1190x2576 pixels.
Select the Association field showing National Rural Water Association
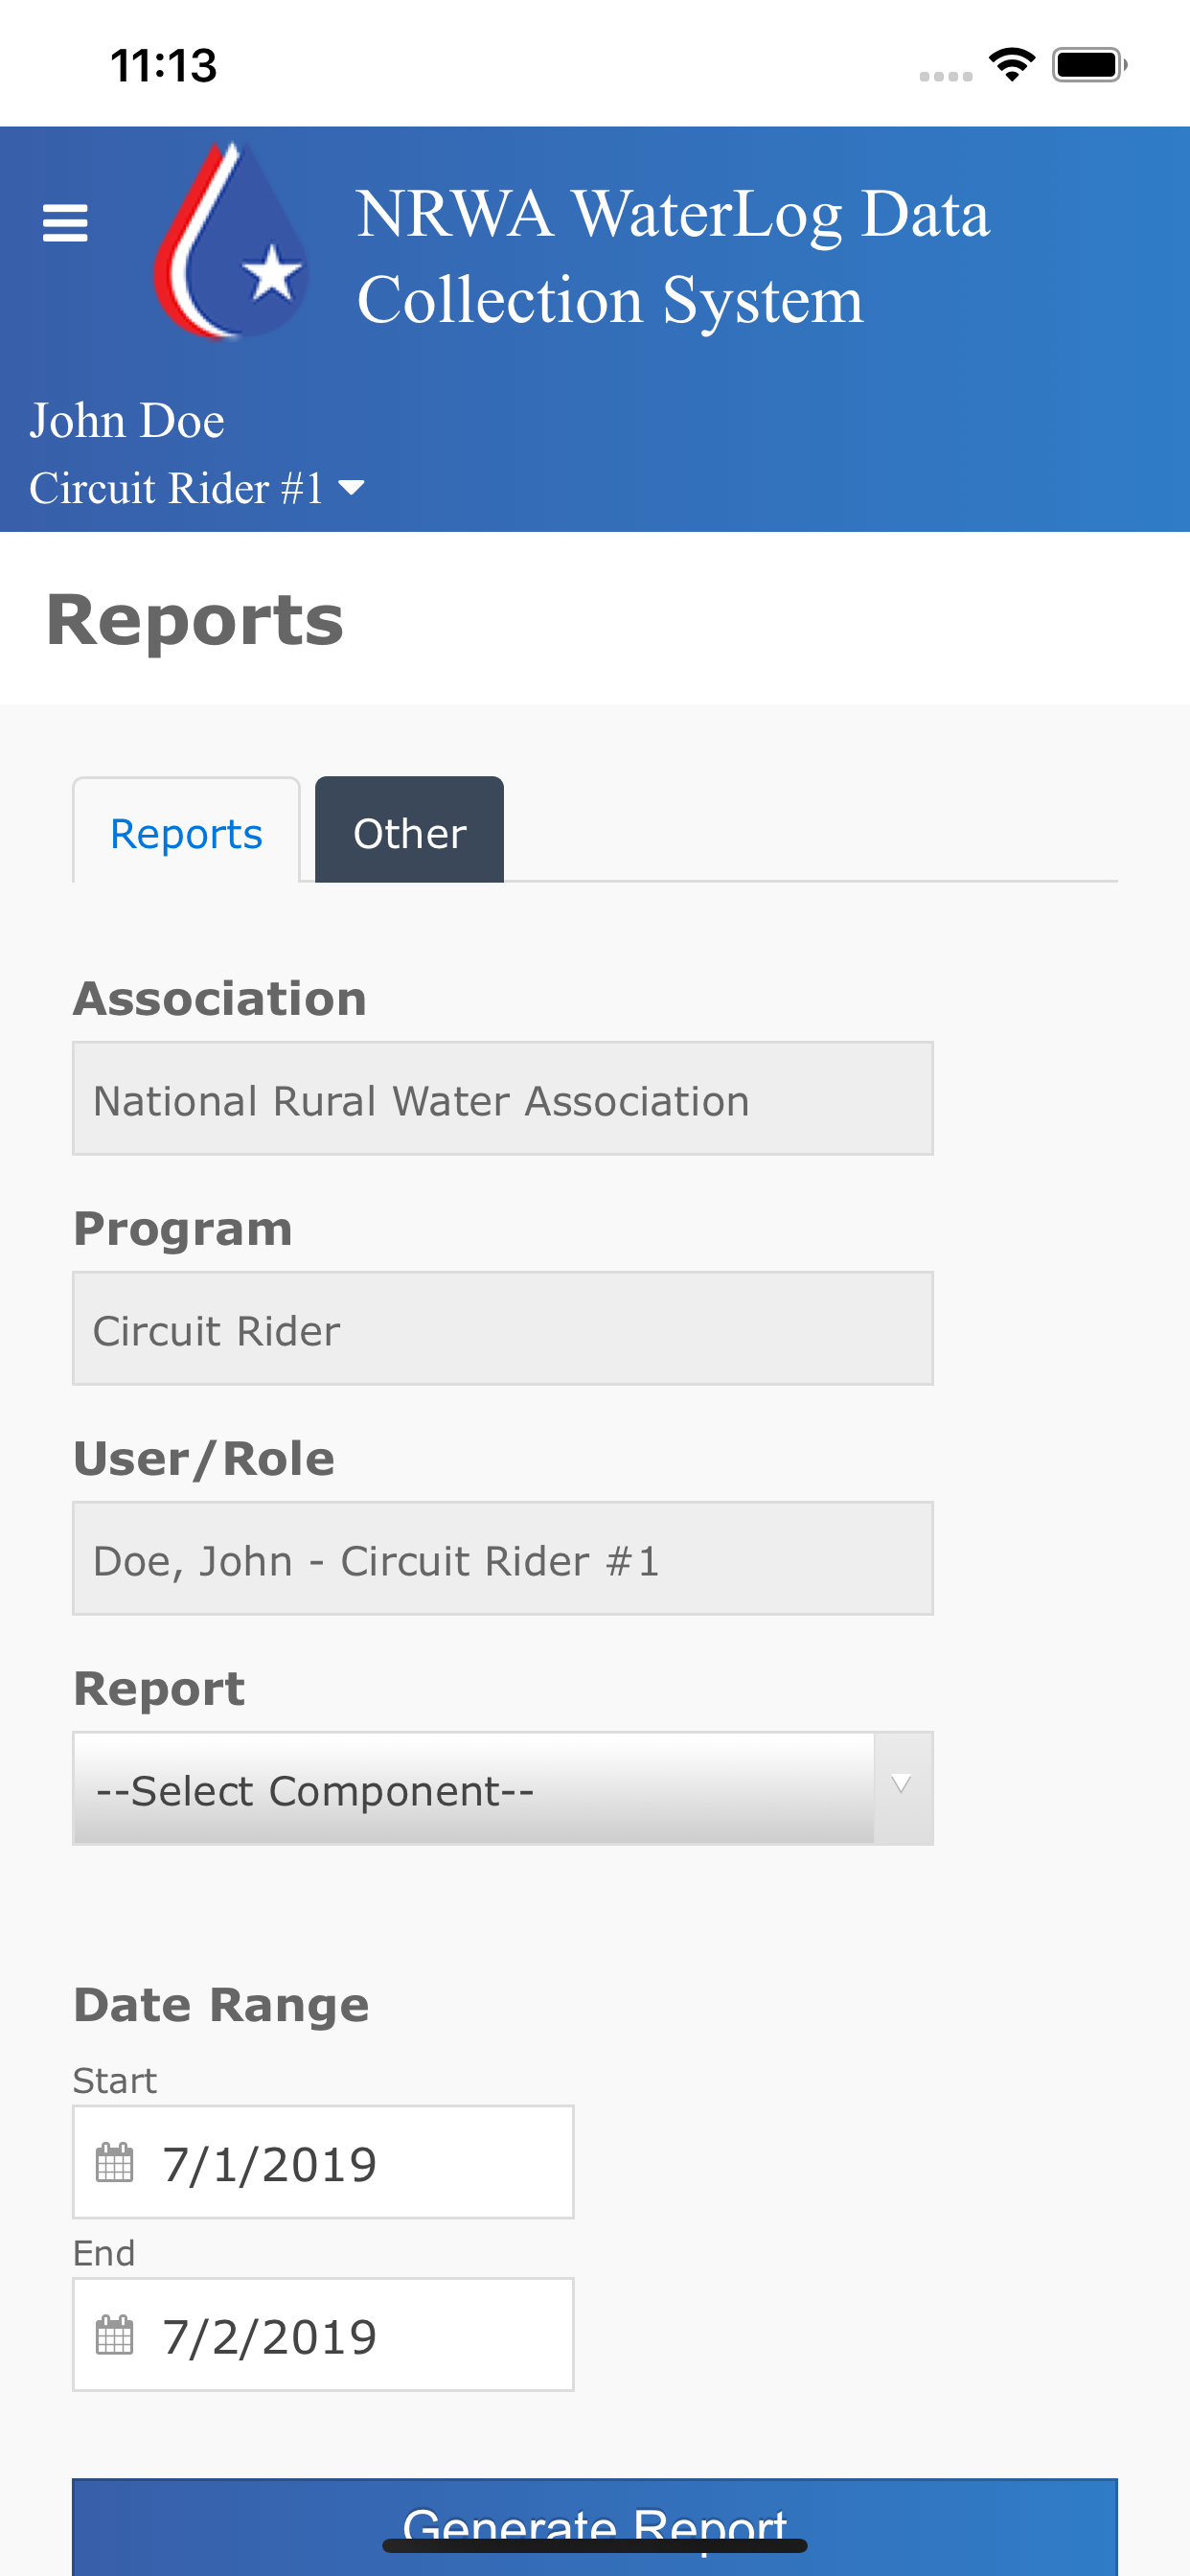click(x=501, y=1098)
